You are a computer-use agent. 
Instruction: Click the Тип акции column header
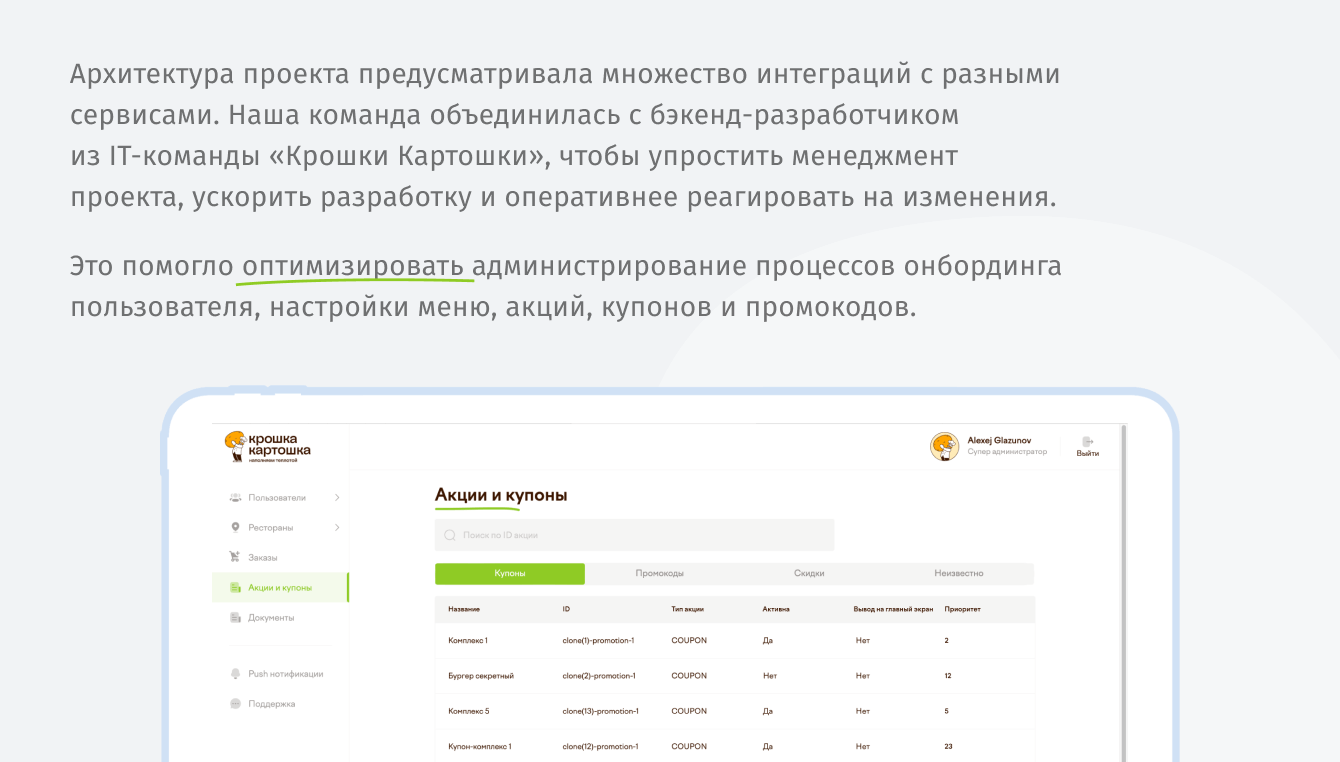click(x=688, y=609)
